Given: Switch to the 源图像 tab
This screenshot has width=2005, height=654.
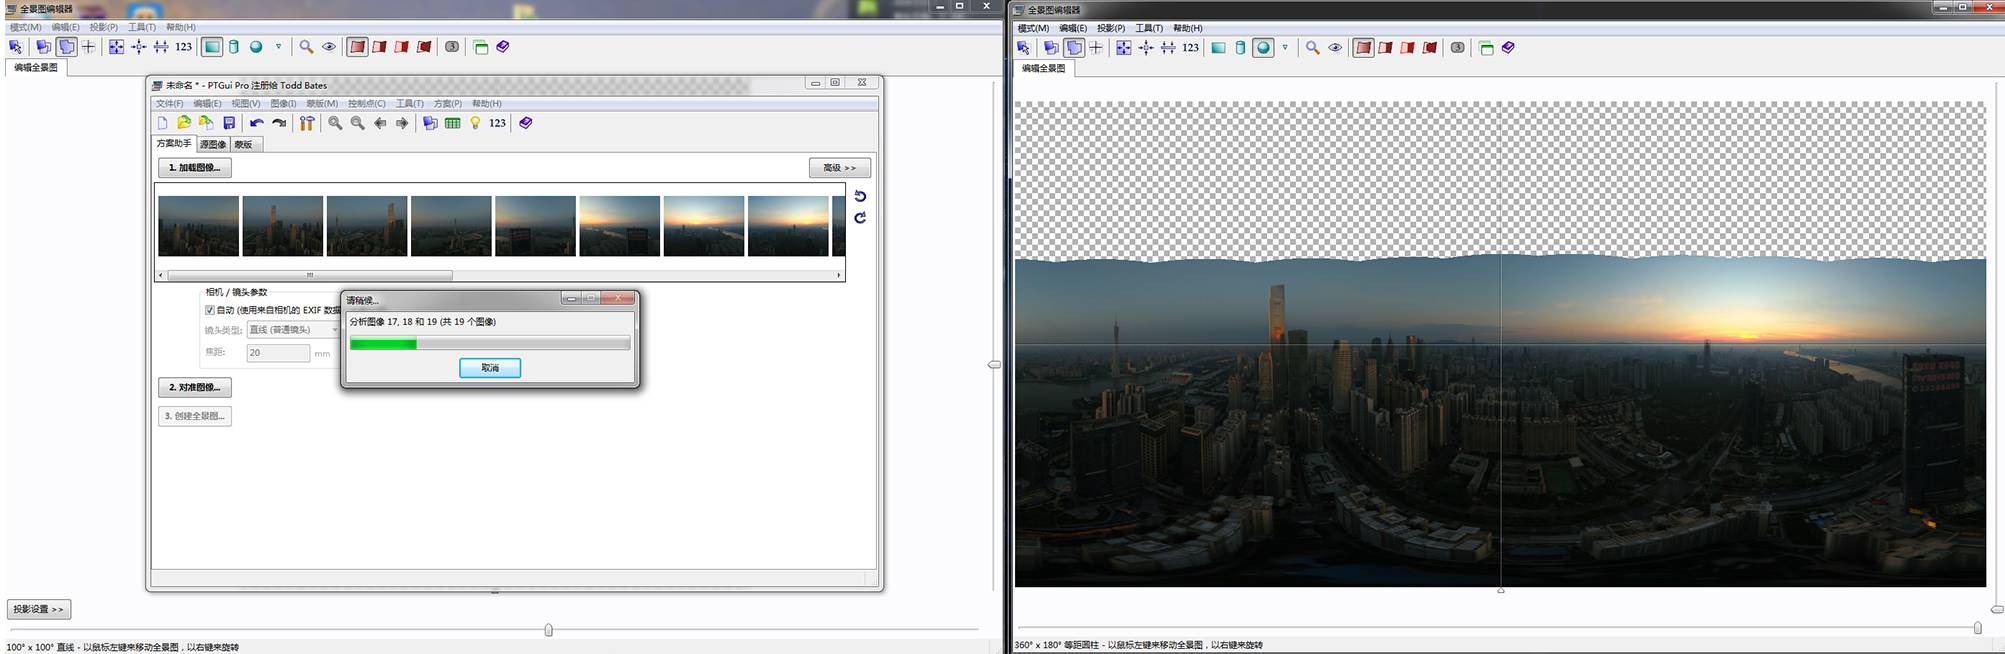Looking at the screenshot, I should pyautogui.click(x=214, y=144).
